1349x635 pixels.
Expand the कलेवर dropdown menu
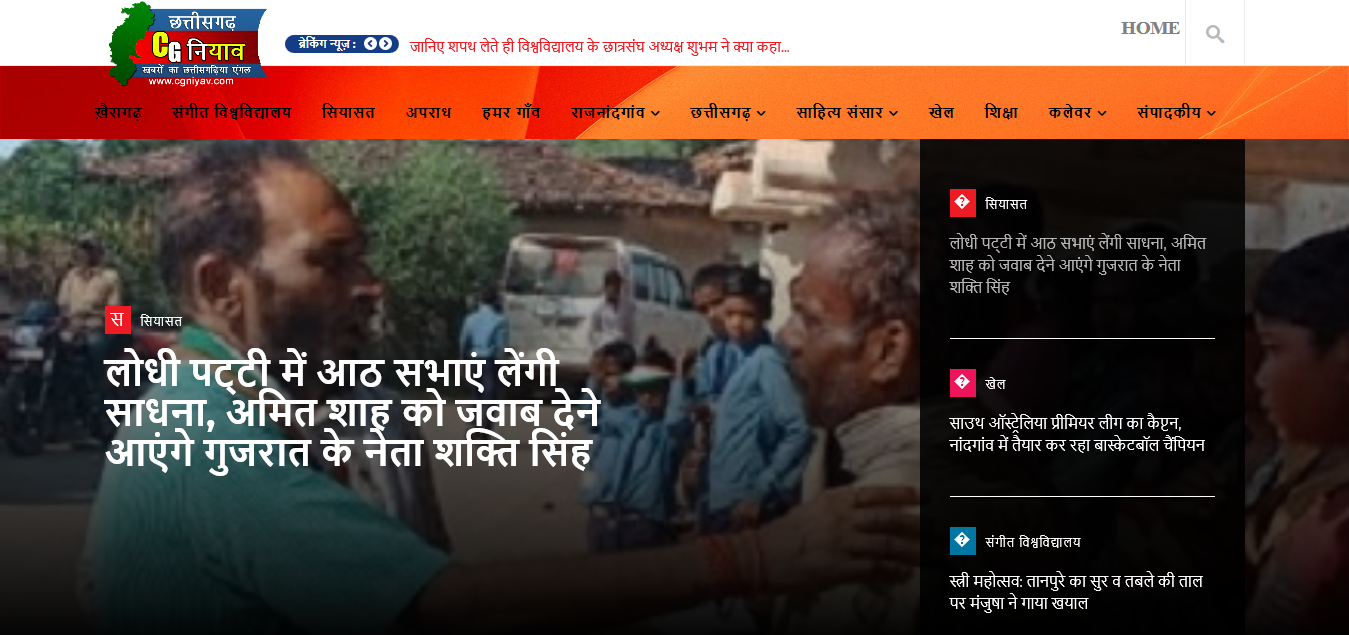click(x=1077, y=112)
